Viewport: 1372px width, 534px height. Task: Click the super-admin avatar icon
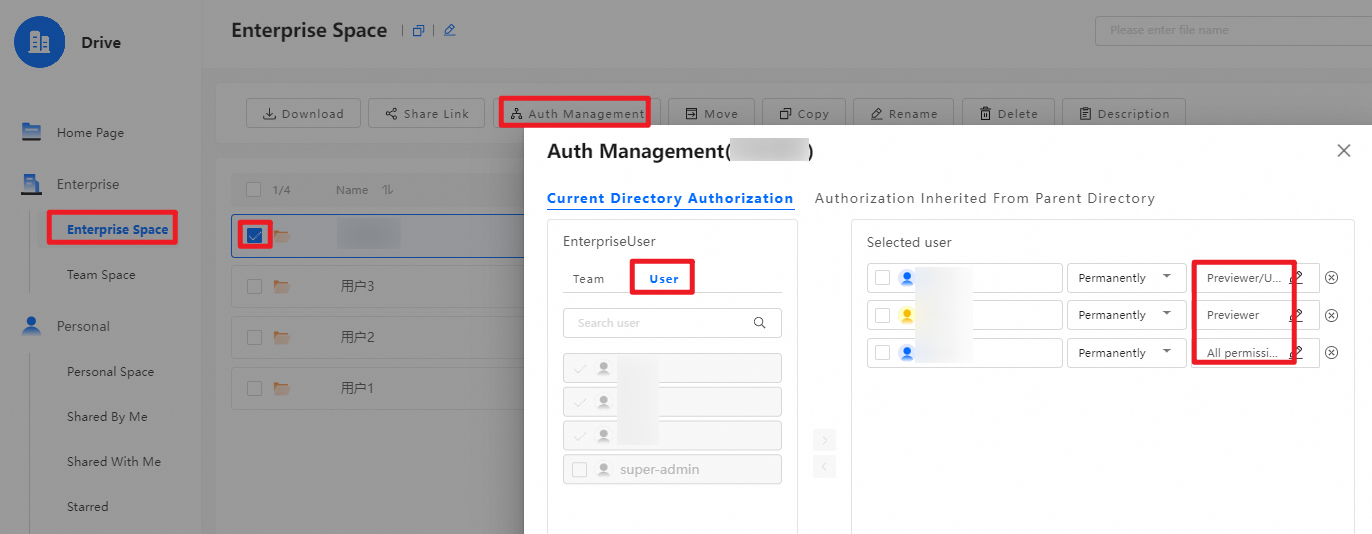coord(603,470)
